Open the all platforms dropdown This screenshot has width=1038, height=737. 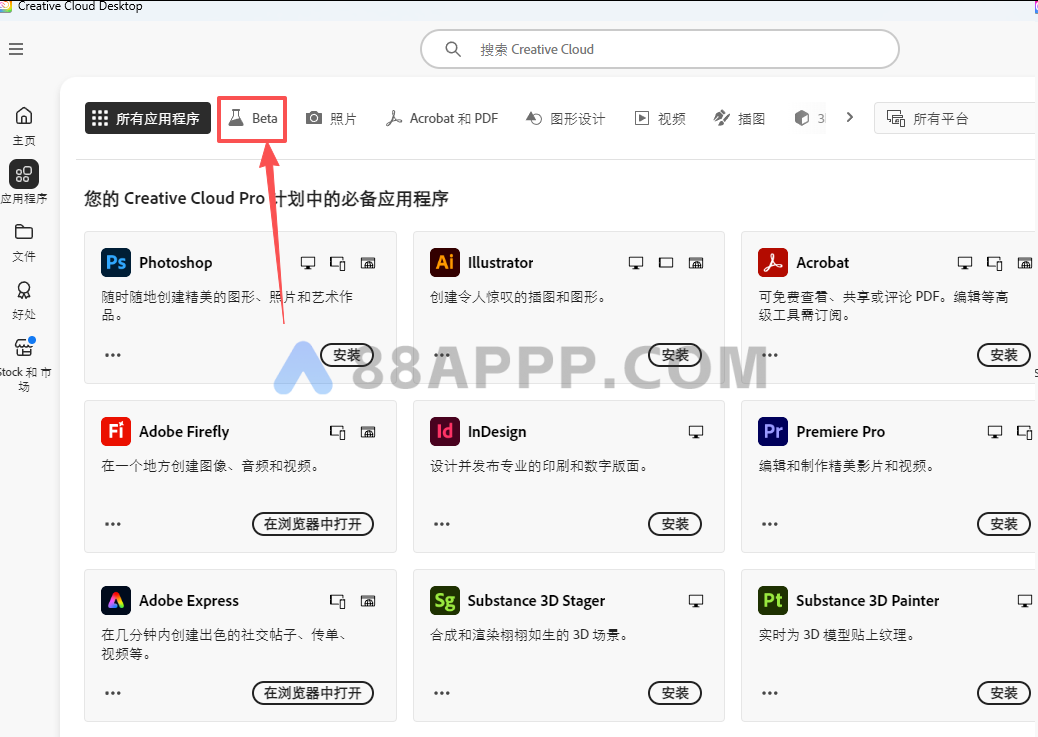pos(955,118)
